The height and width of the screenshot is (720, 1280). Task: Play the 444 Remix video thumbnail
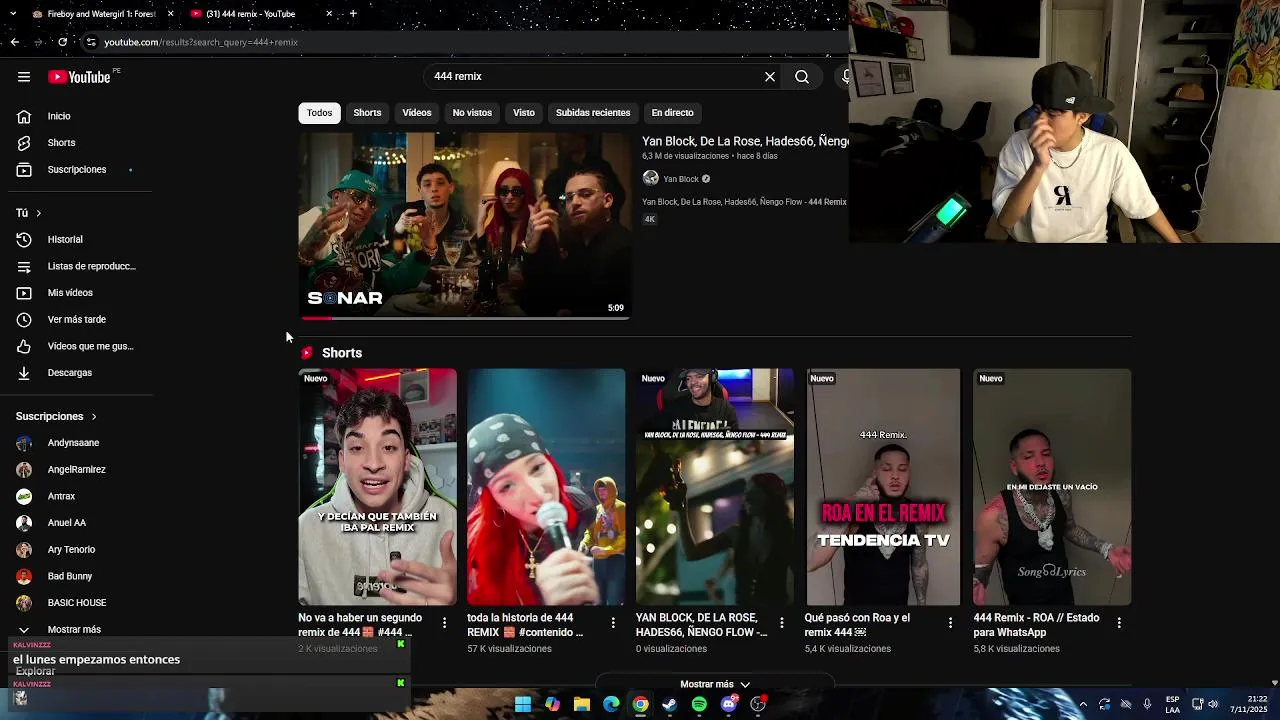click(x=464, y=225)
